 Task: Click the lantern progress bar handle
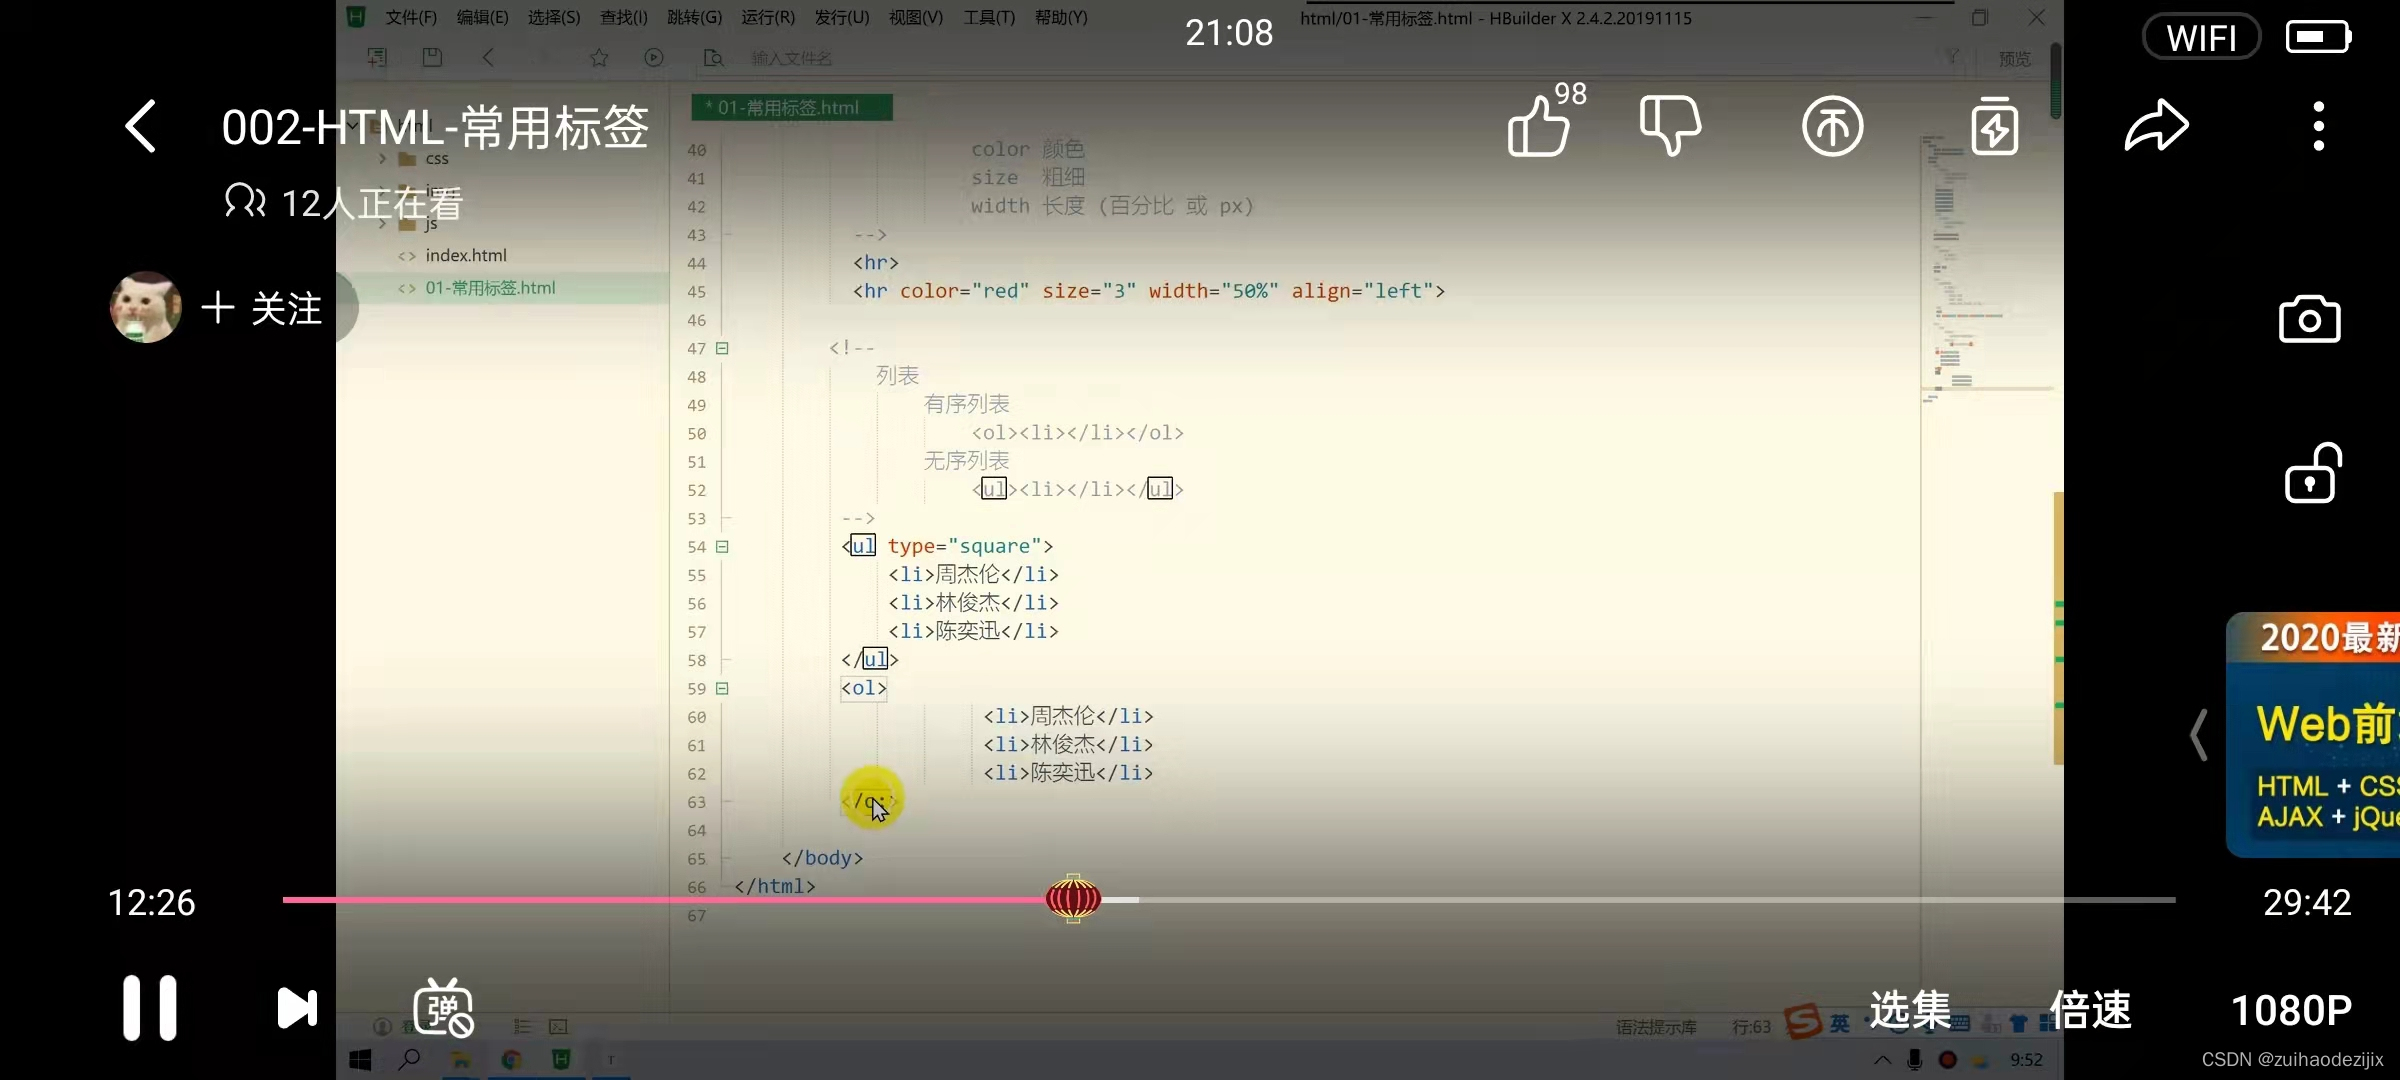coord(1073,899)
